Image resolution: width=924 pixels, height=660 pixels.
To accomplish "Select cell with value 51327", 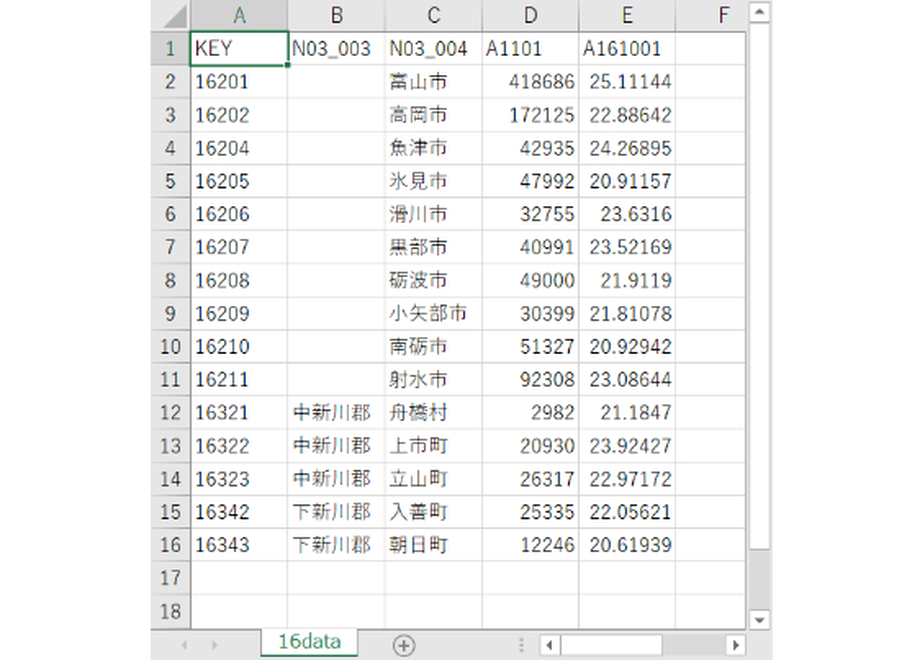I will (x=530, y=346).
